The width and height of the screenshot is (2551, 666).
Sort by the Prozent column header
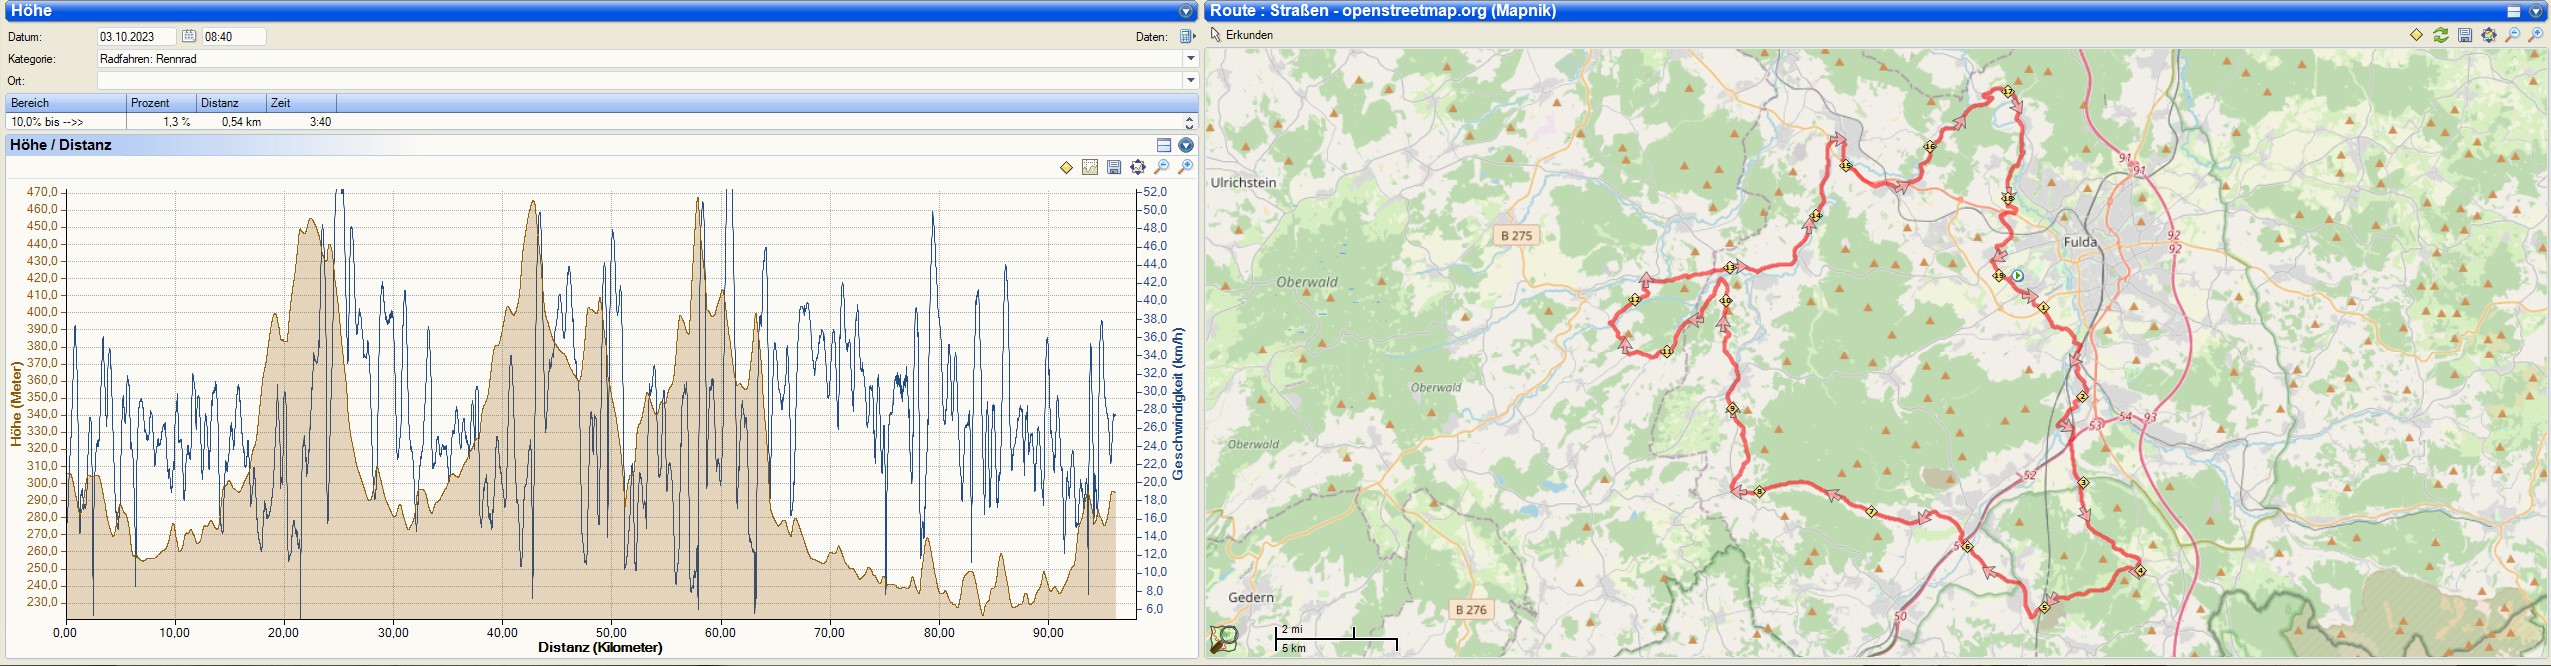click(x=160, y=103)
